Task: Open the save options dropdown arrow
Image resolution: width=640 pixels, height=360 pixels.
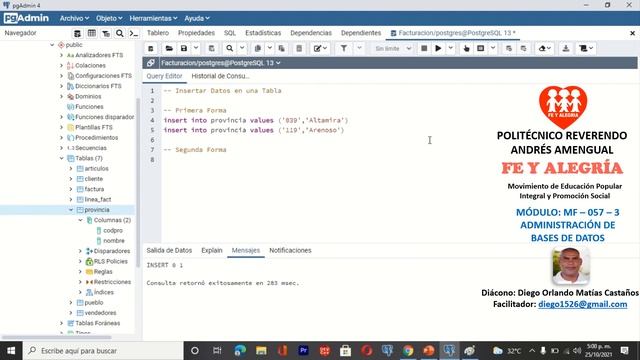Action: coord(196,49)
